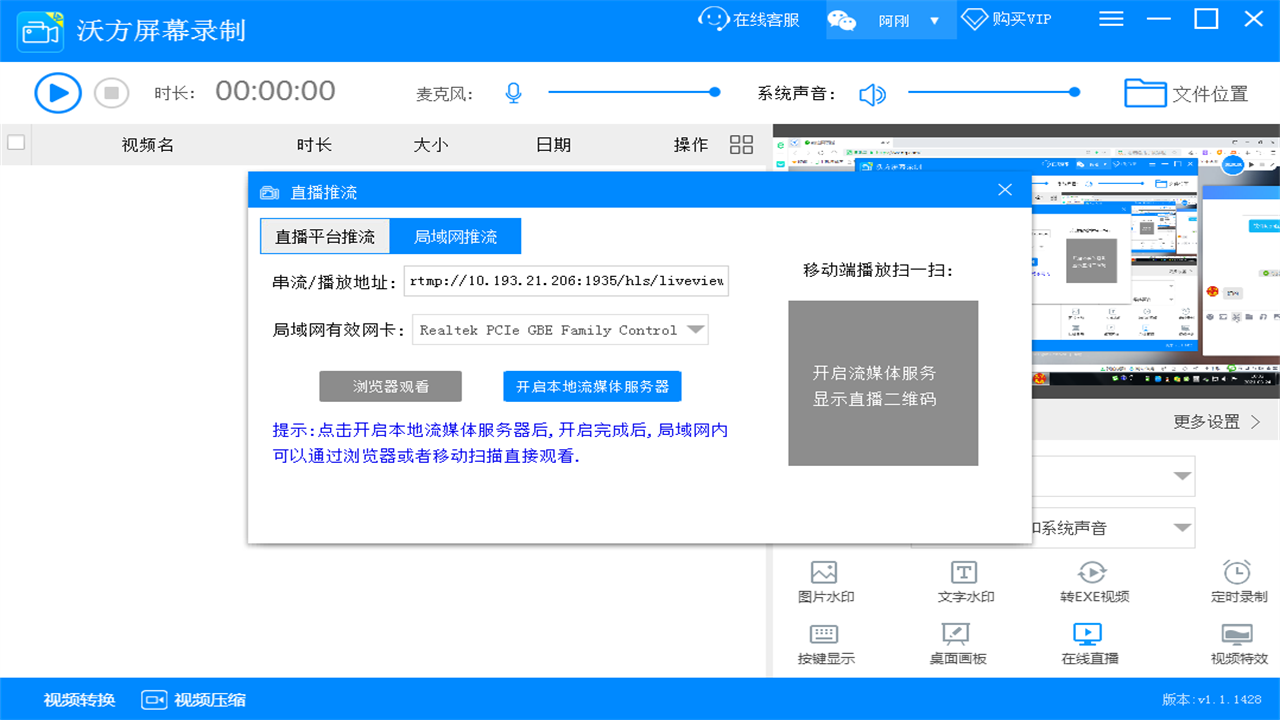Screen dimensions: 1280x720
Task: Click the RTMP streaming address input field
Action: tap(566, 281)
